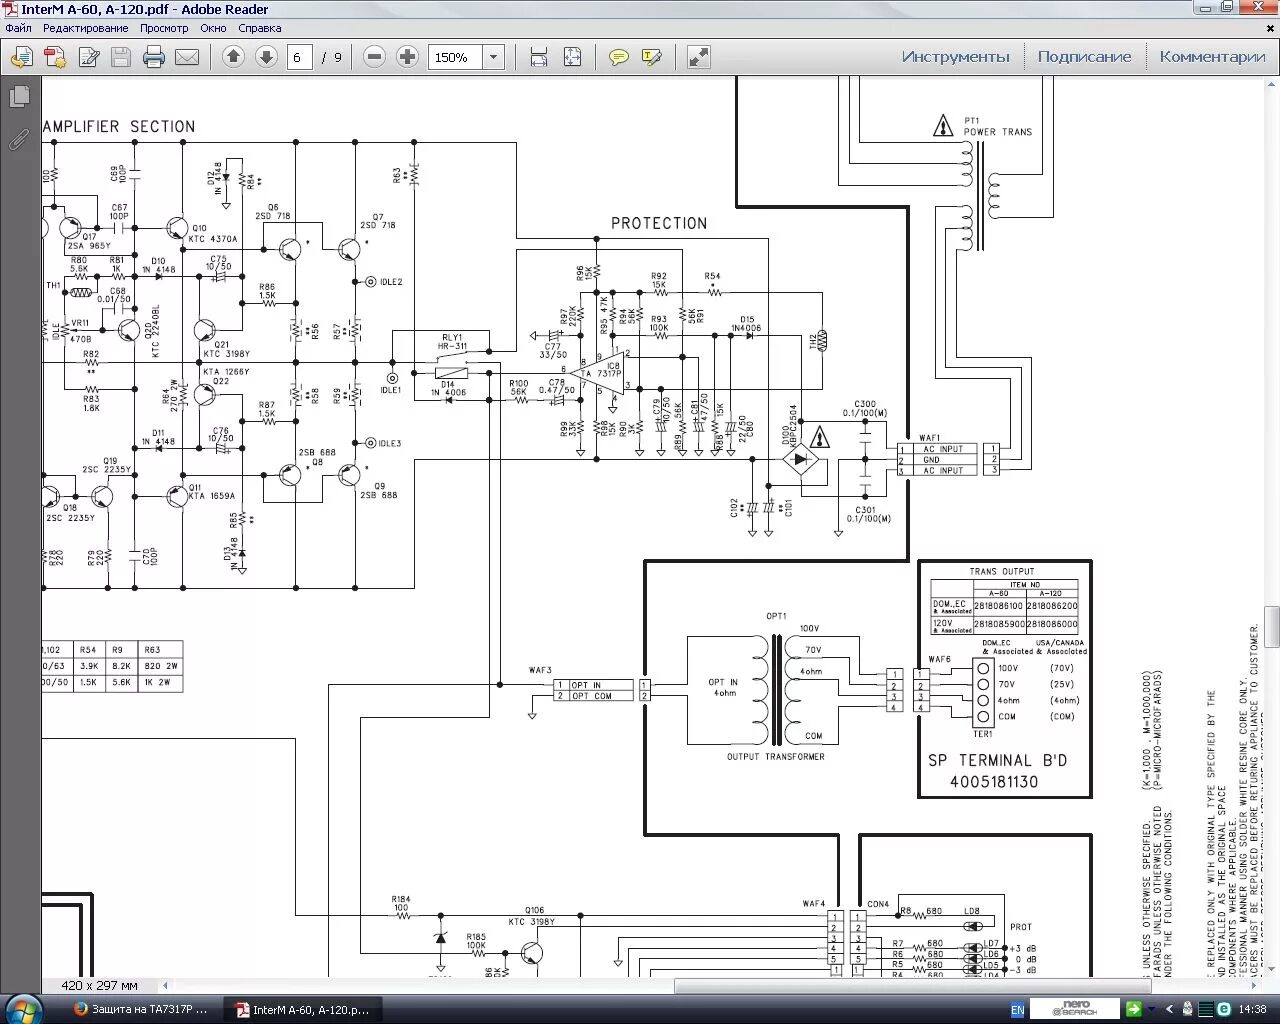This screenshot has width=1280, height=1024.
Task: Switch to Firefox 'Защита на TA7317P' taskbar item
Action: pos(142,1010)
